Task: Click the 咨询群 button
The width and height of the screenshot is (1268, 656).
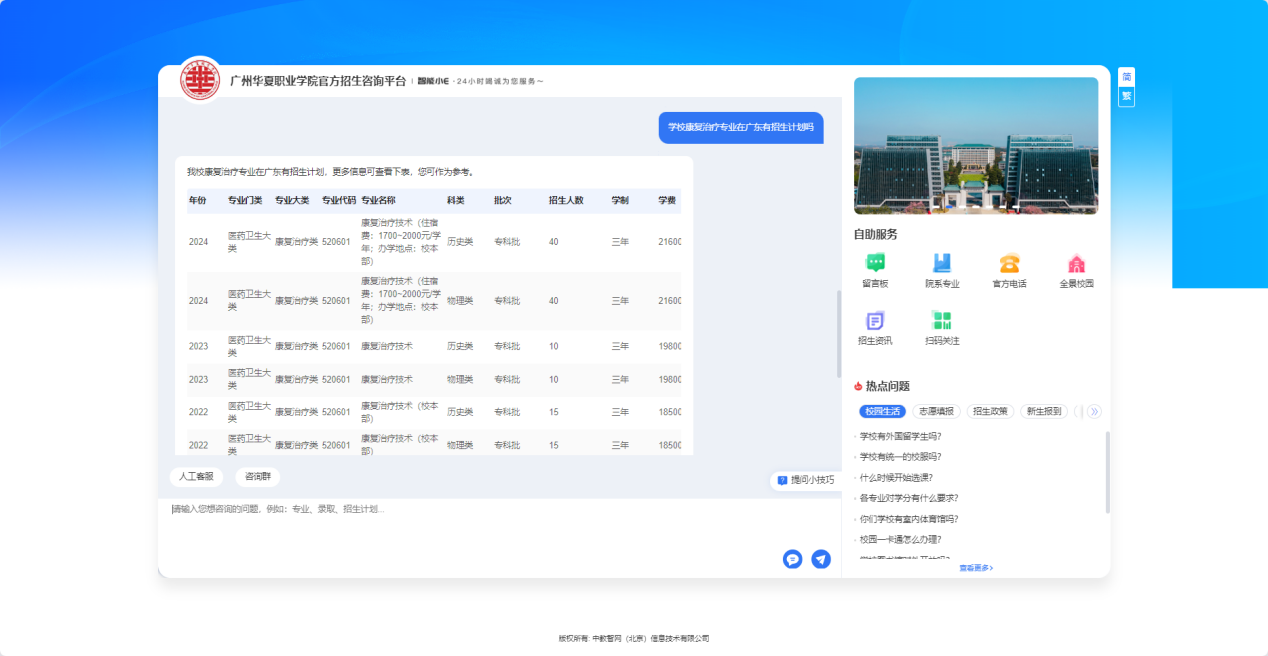Action: coord(258,477)
